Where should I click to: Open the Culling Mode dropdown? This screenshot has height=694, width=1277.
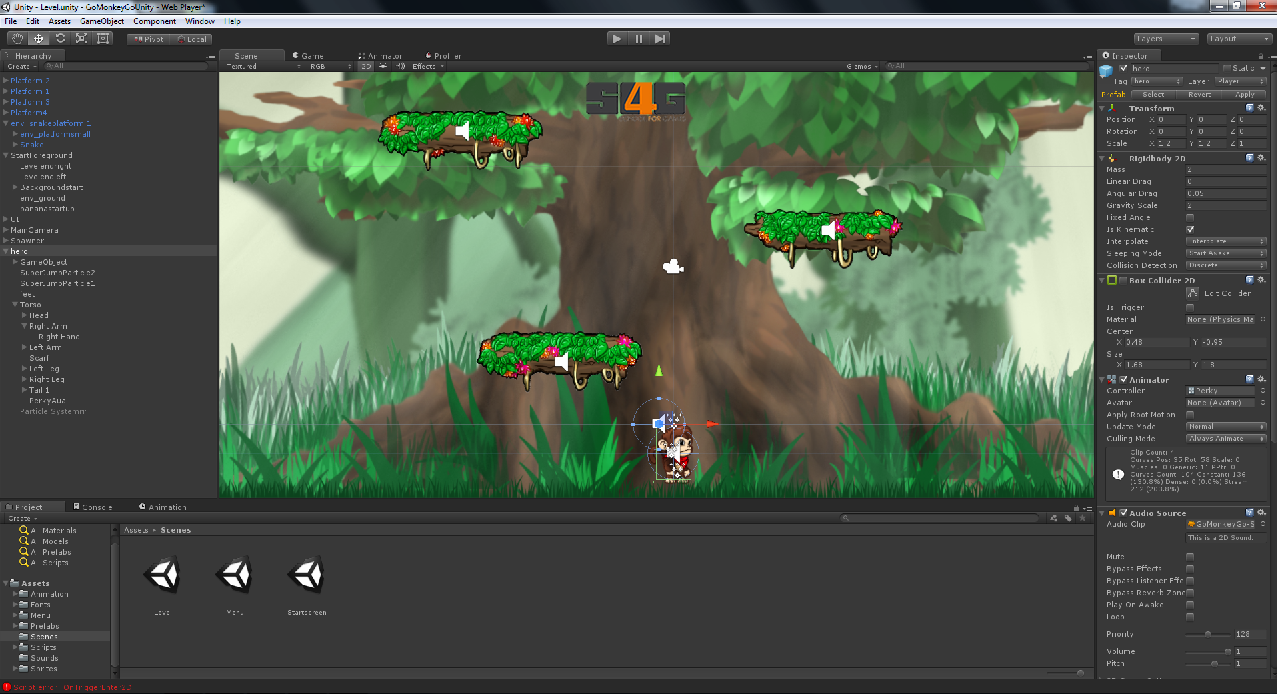pyautogui.click(x=1226, y=438)
